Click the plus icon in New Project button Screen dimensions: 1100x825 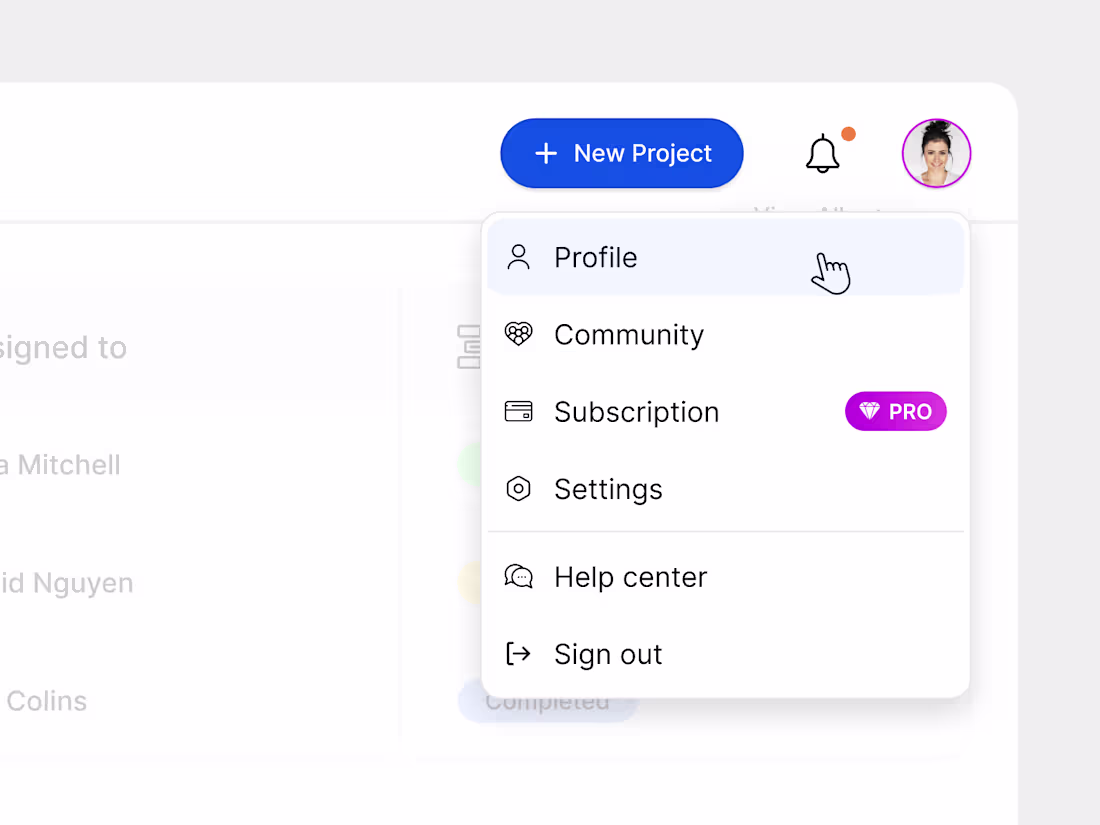pos(546,153)
